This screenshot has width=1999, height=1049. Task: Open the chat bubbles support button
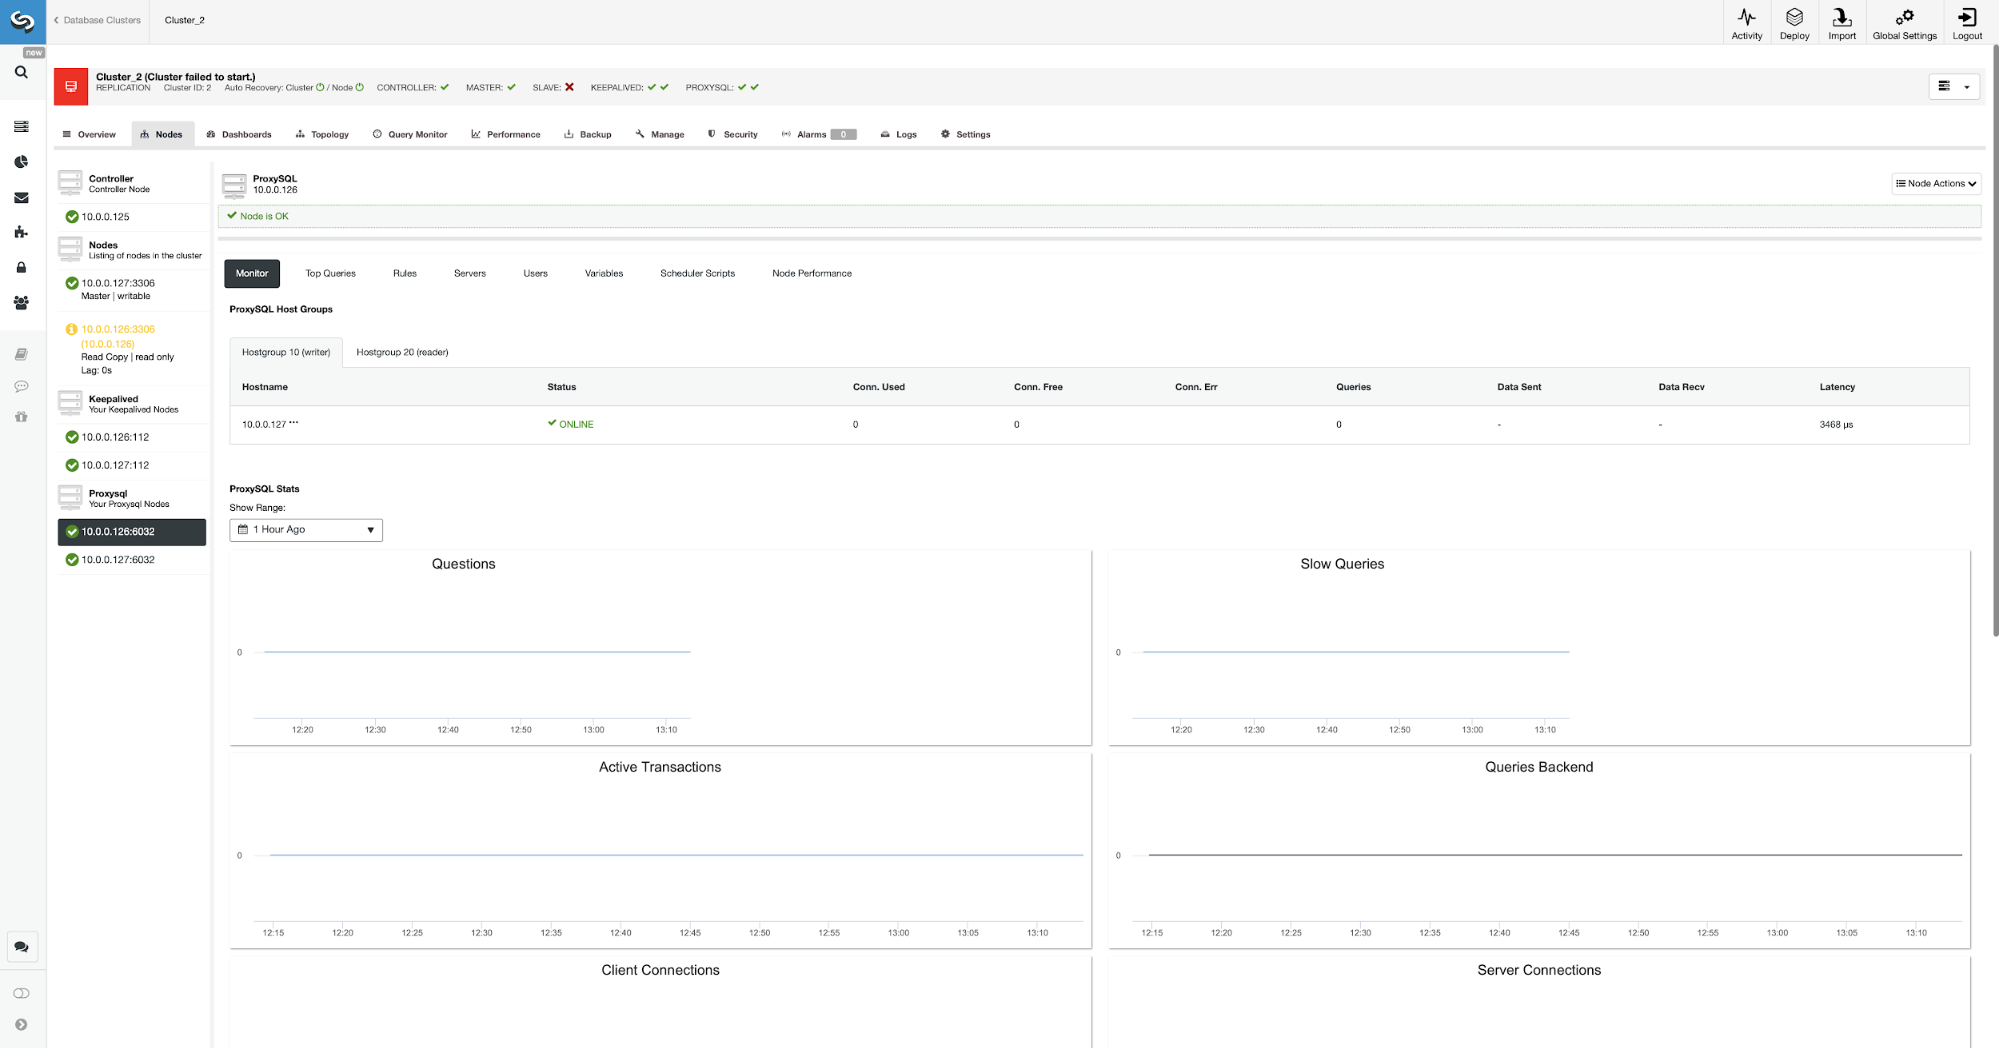point(21,947)
